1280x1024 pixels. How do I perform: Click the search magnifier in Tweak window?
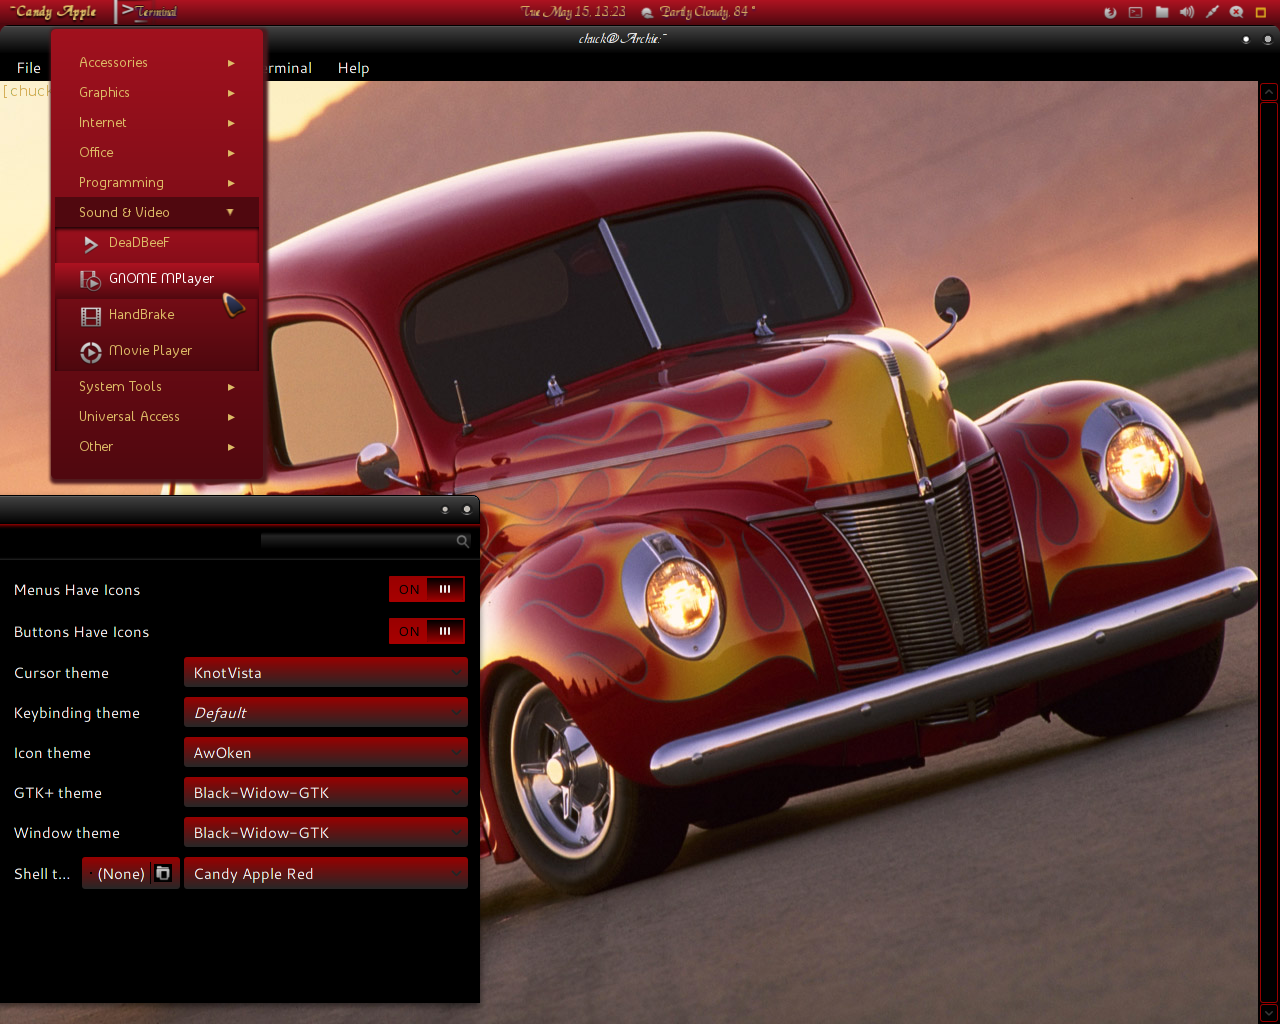tap(462, 541)
